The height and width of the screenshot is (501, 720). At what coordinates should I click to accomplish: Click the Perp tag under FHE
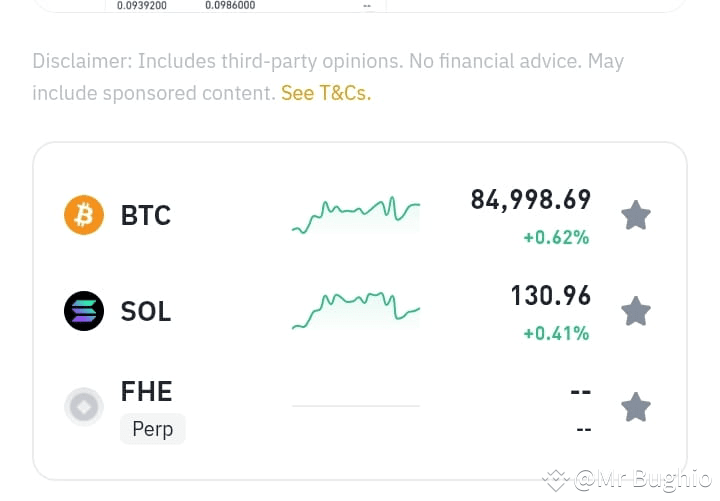[x=153, y=429]
